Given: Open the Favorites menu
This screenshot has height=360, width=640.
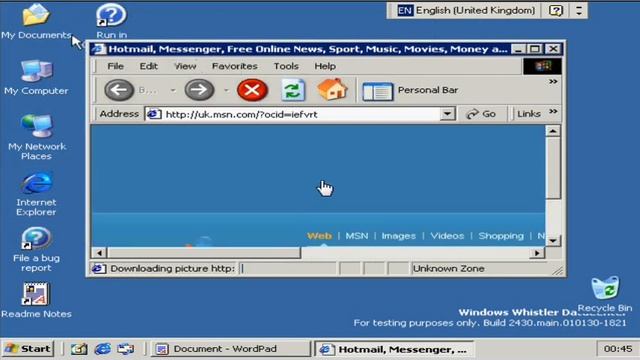Looking at the screenshot, I should pos(235,66).
